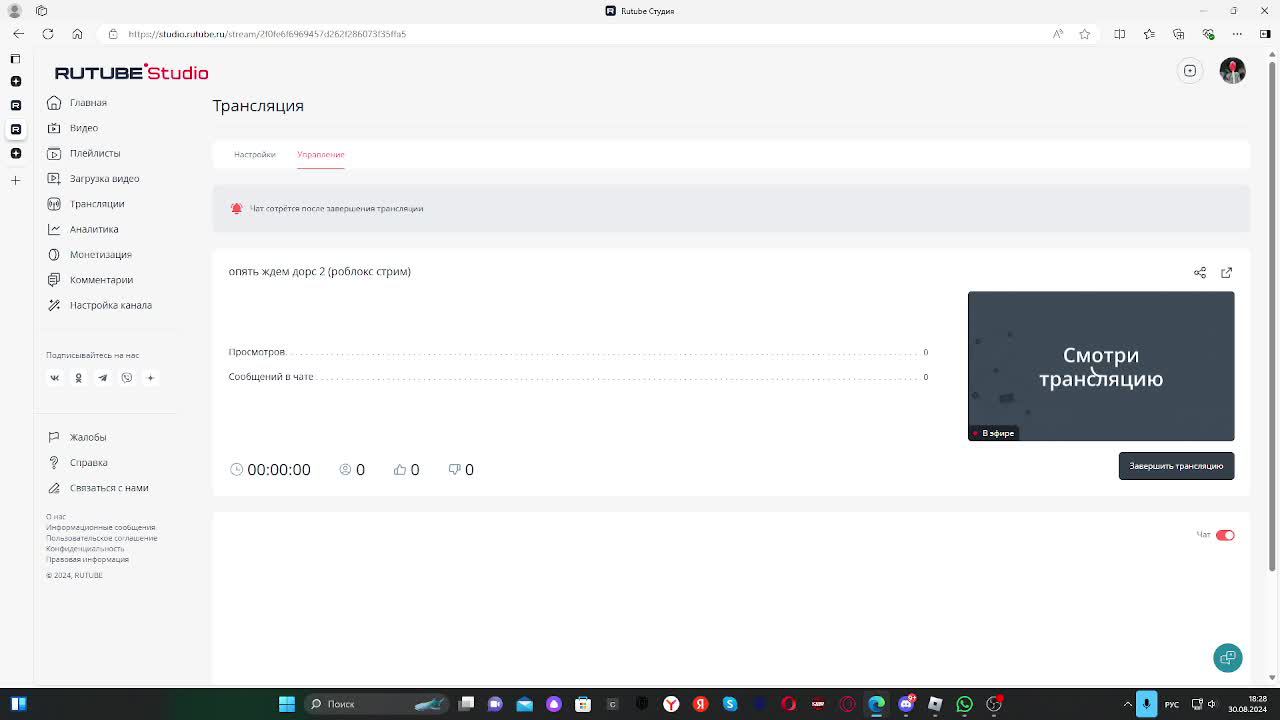Open Discord from the taskbar
Viewport: 1280px width, 720px height.
tap(907, 704)
